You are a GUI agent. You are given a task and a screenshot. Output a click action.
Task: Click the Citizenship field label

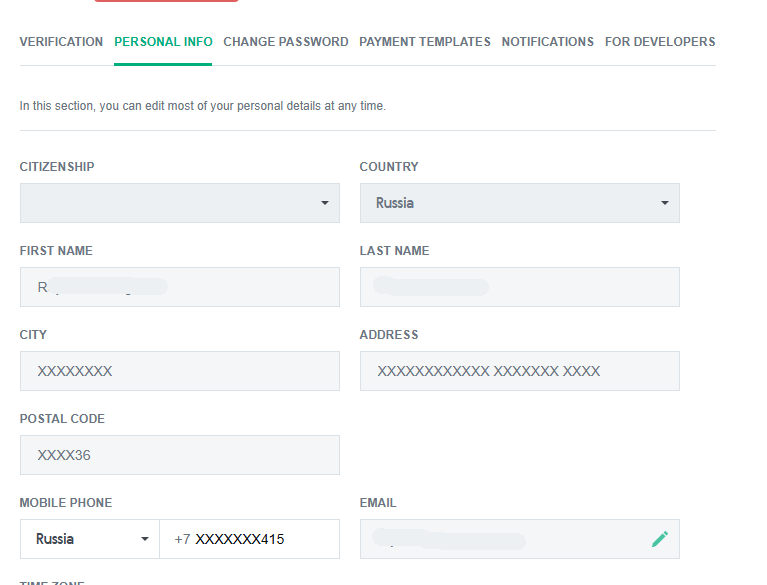(57, 167)
